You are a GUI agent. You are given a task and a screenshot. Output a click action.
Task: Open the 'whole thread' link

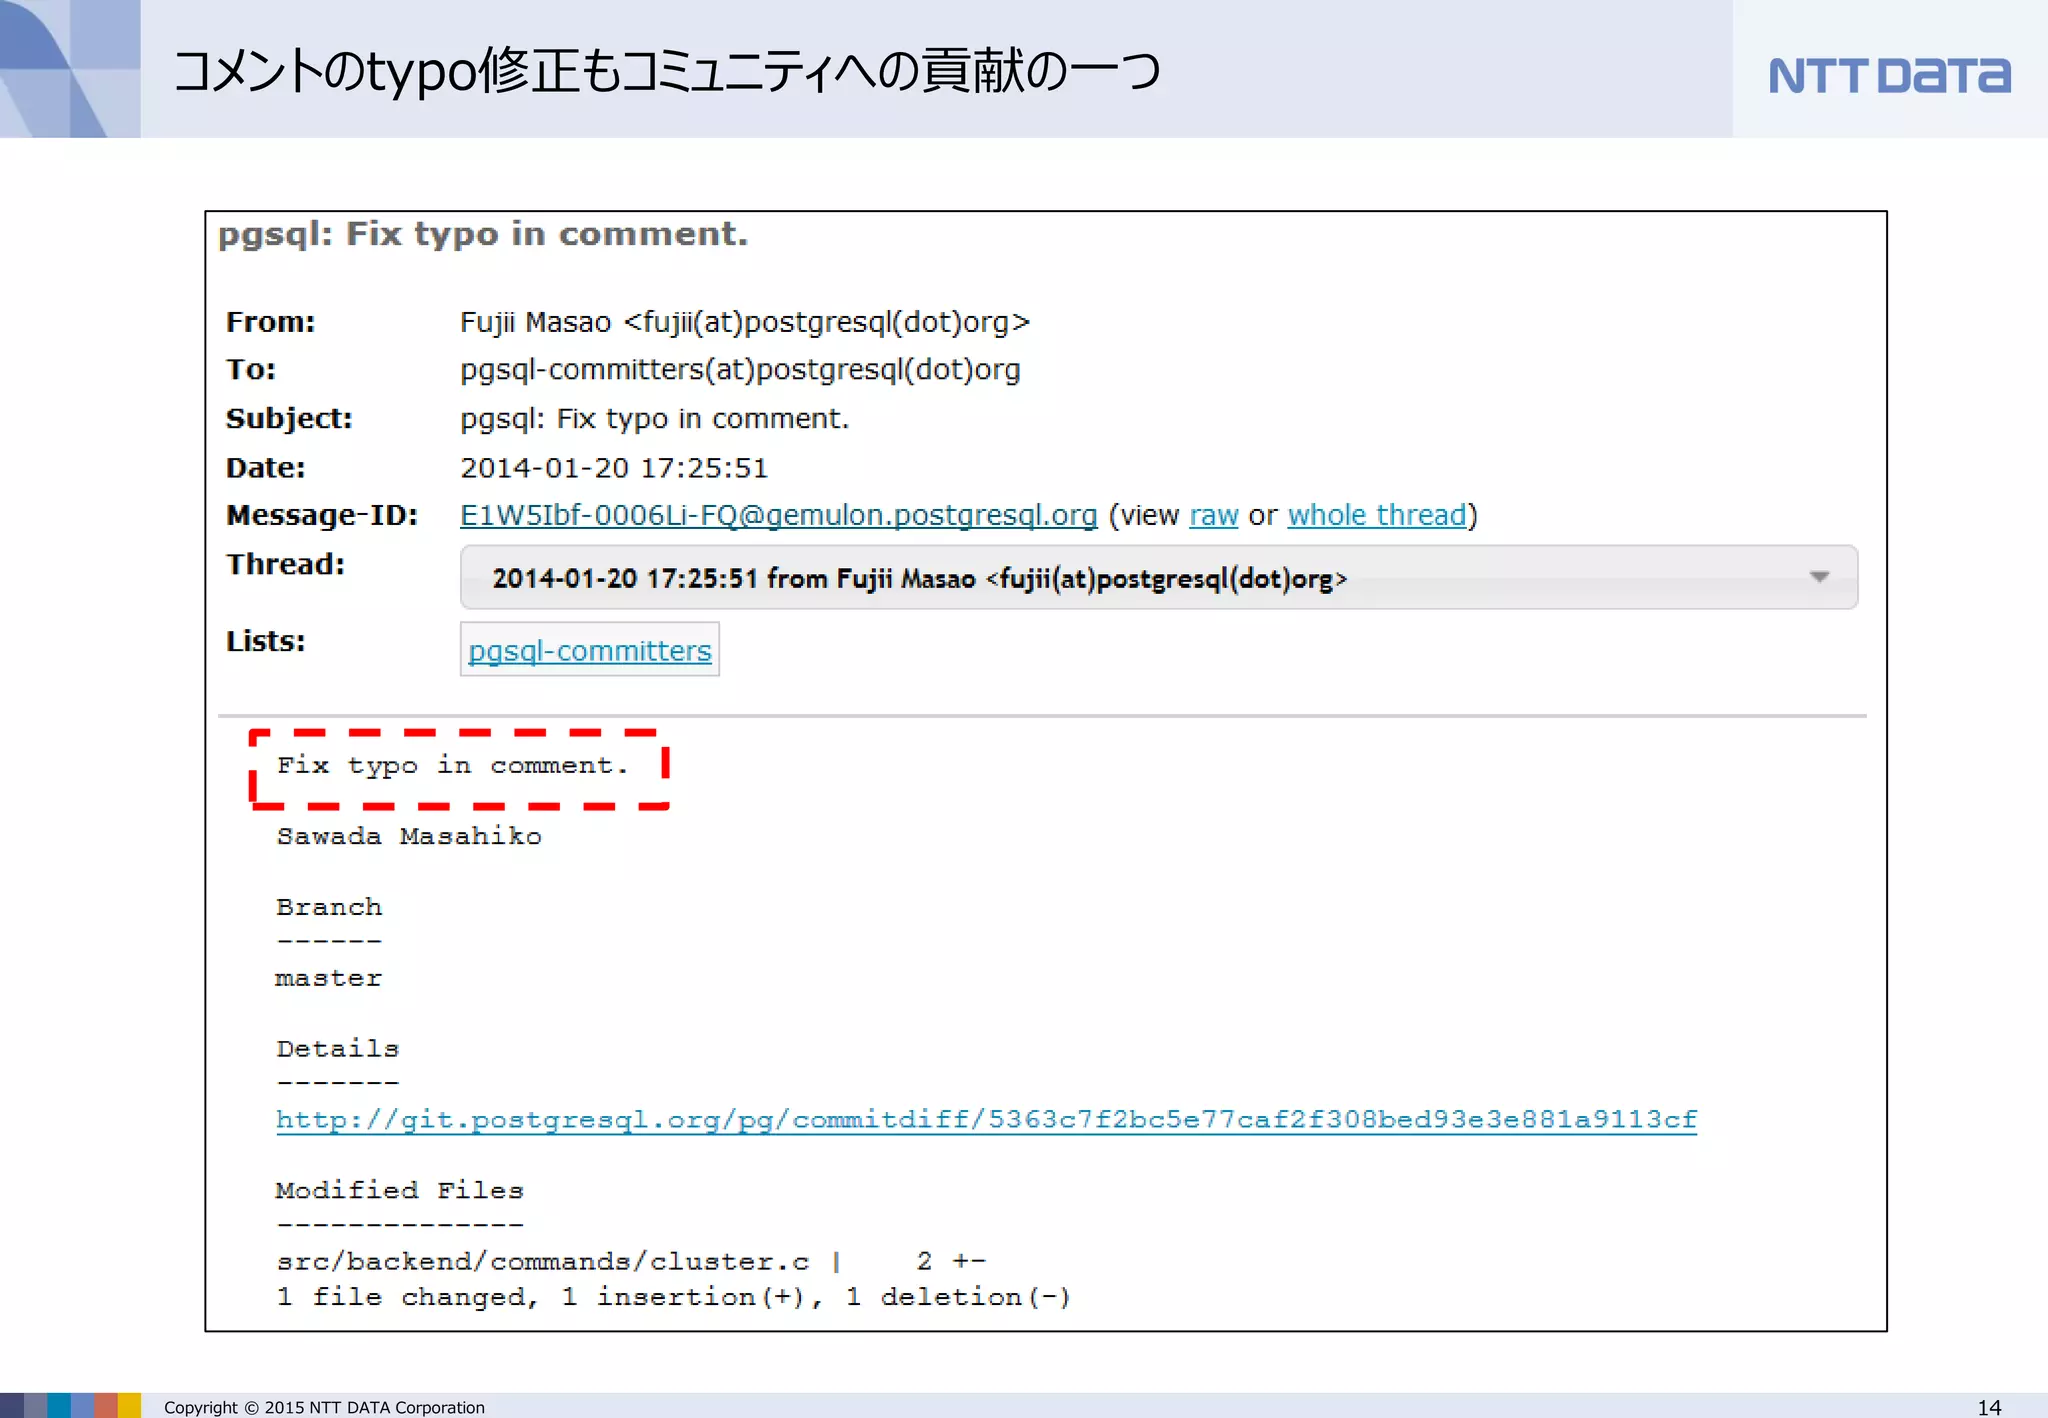[x=1376, y=516]
